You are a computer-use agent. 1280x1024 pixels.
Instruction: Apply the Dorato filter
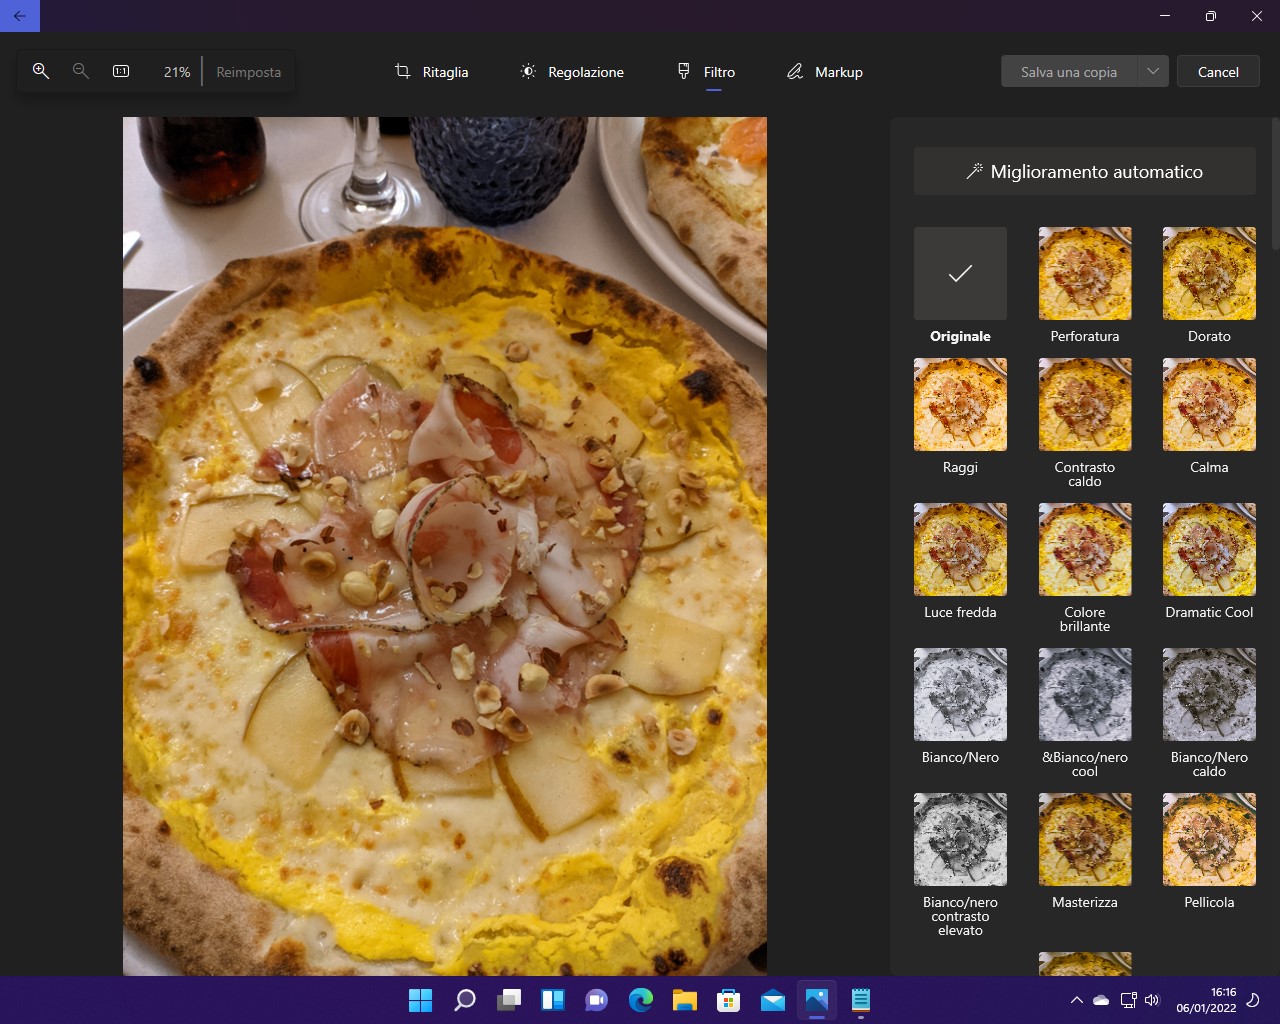pos(1209,273)
